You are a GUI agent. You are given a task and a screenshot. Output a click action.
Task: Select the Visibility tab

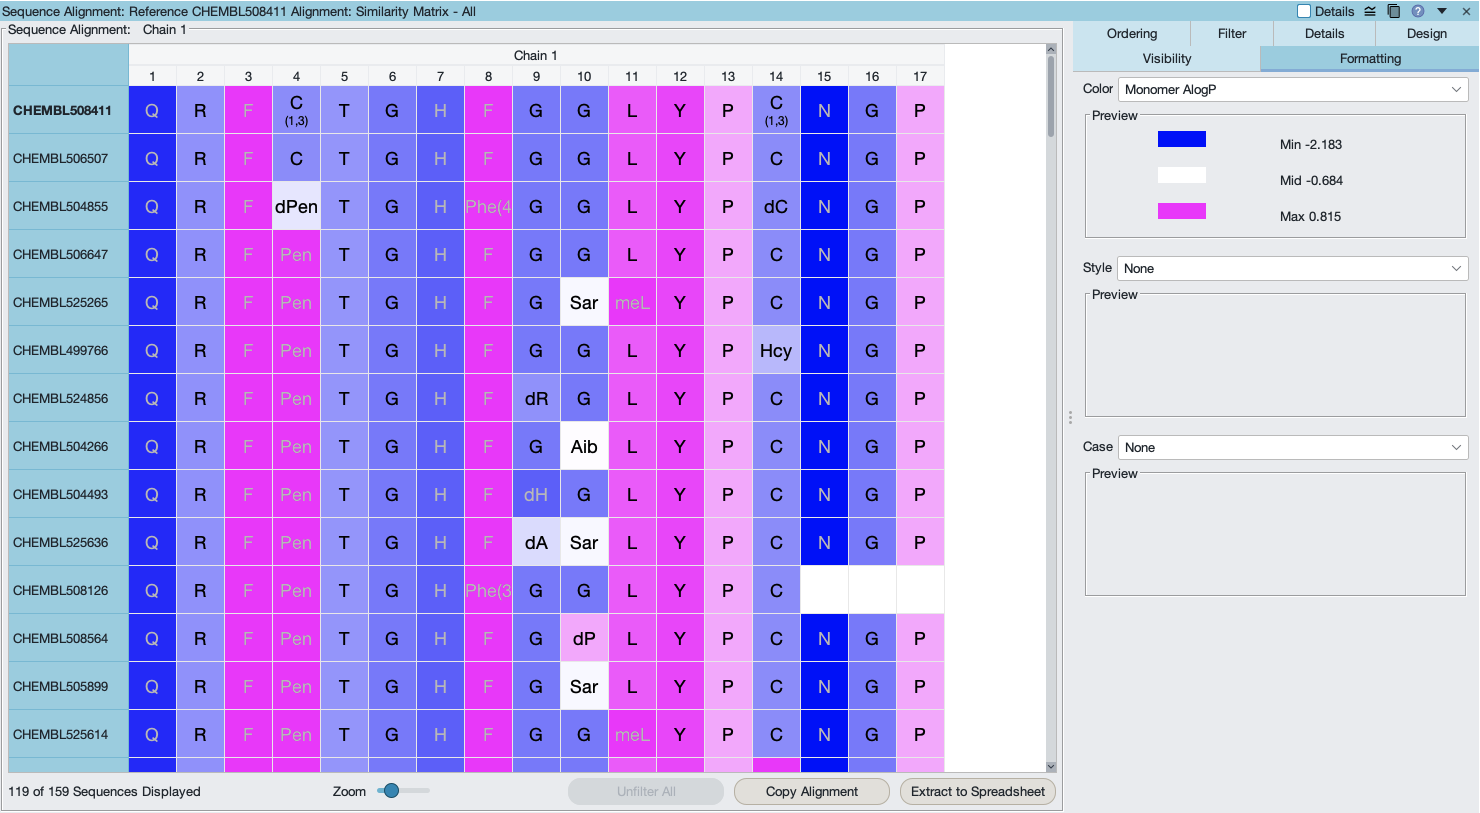(x=1167, y=58)
